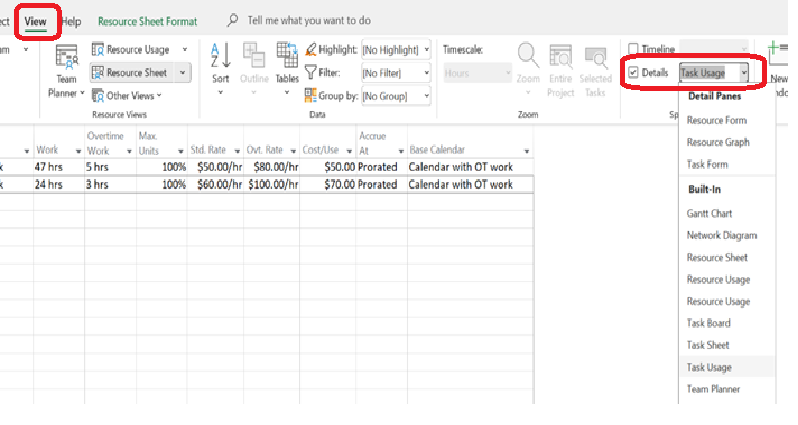Open the Resource Sheet Format tab
This screenshot has height=425, width=798.
[148, 21]
